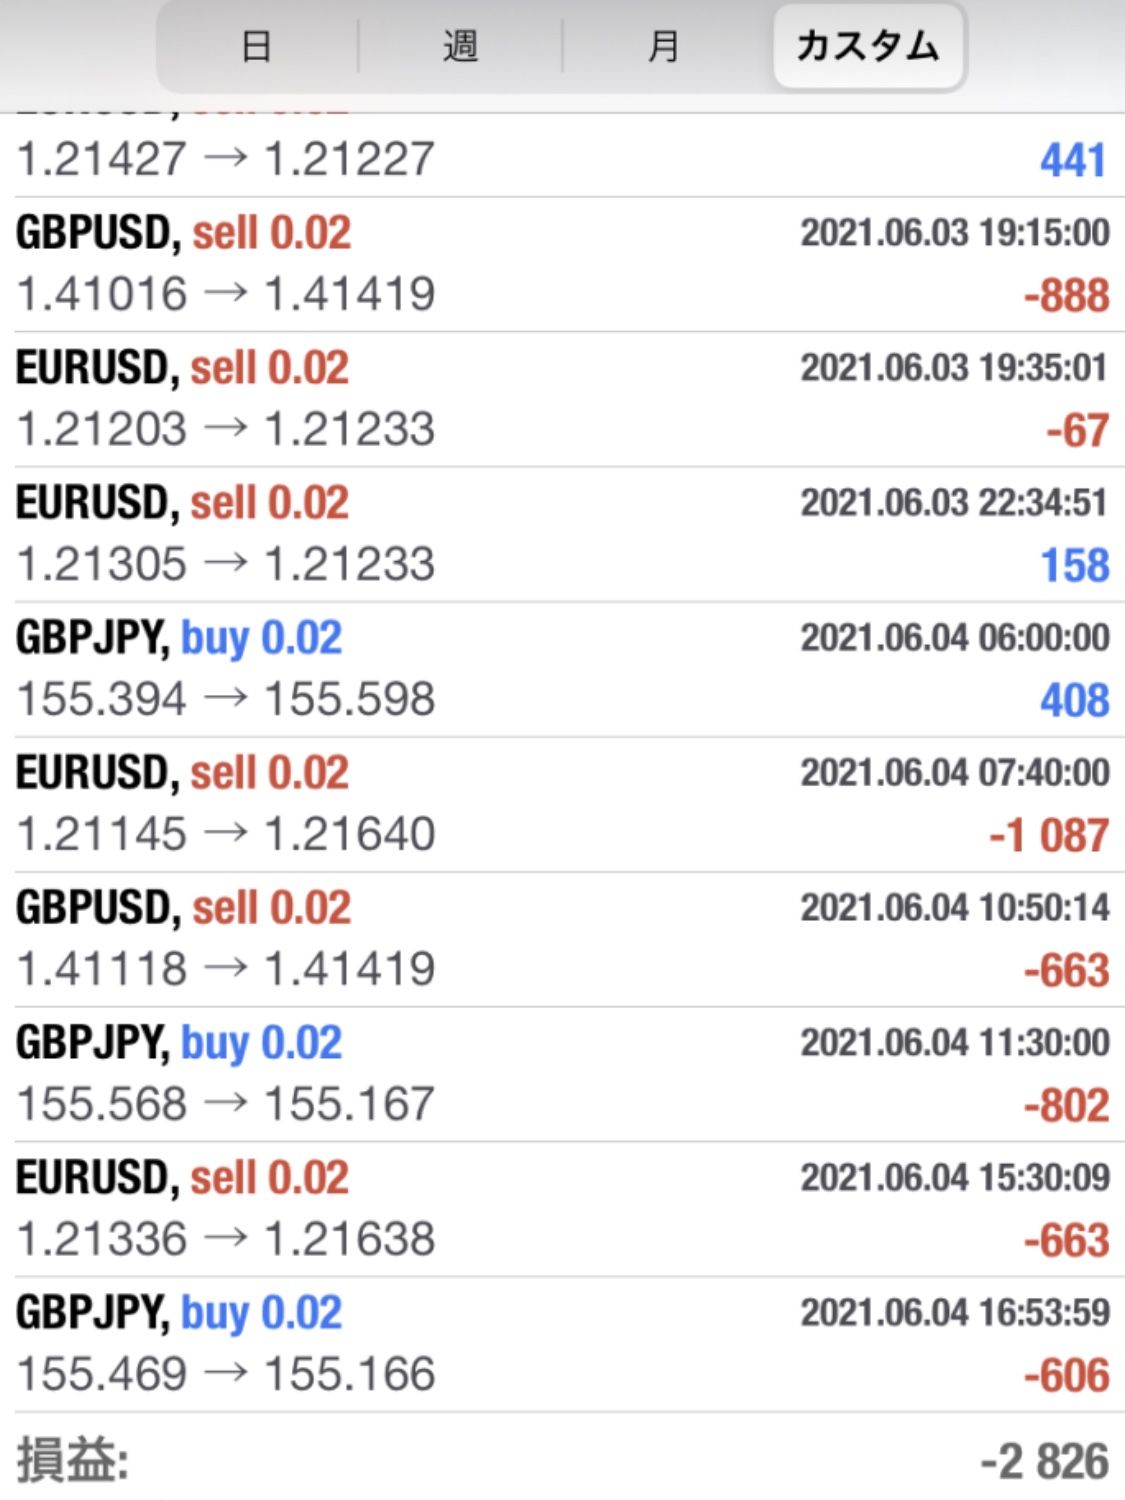The width and height of the screenshot is (1125, 1500).
Task: Switch to the 月 (month) tab
Action: point(665,46)
